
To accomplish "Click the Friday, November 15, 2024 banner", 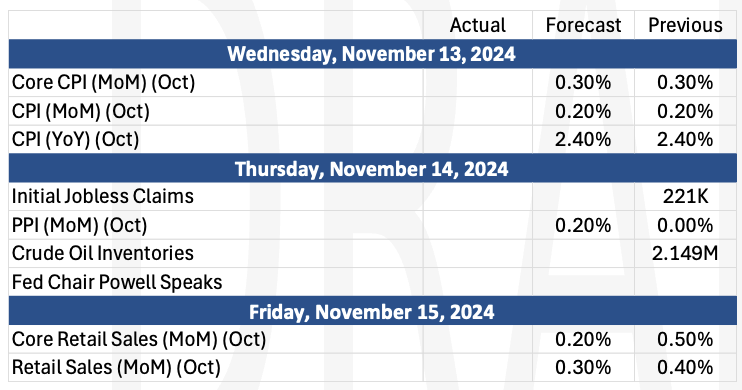I will 372,312.
